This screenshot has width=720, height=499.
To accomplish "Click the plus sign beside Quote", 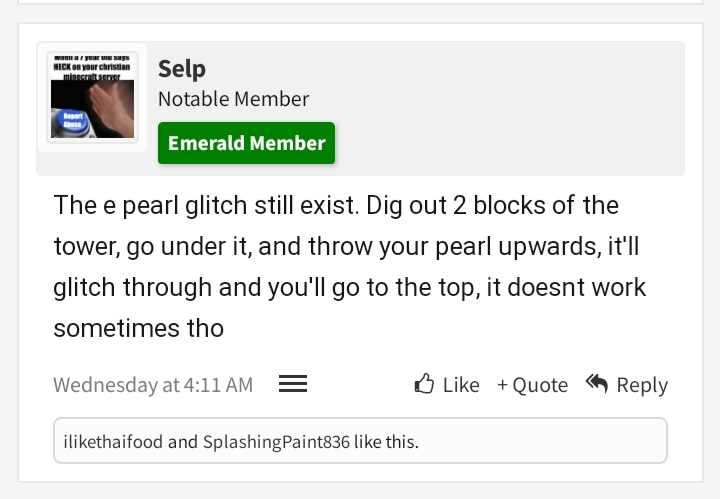I will click(502, 385).
